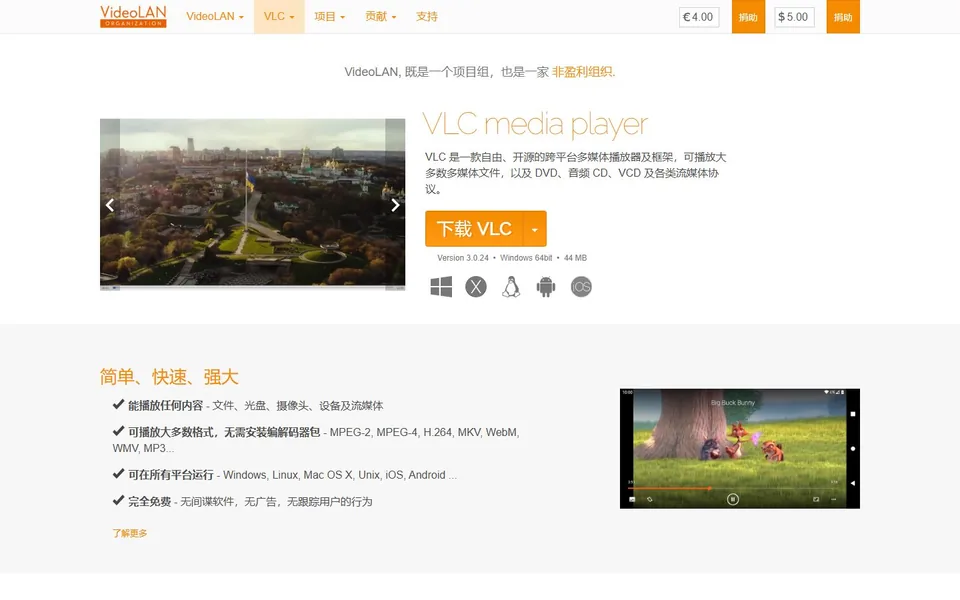
Task: Click the orange progress bar in player screenshot
Action: [x=669, y=489]
